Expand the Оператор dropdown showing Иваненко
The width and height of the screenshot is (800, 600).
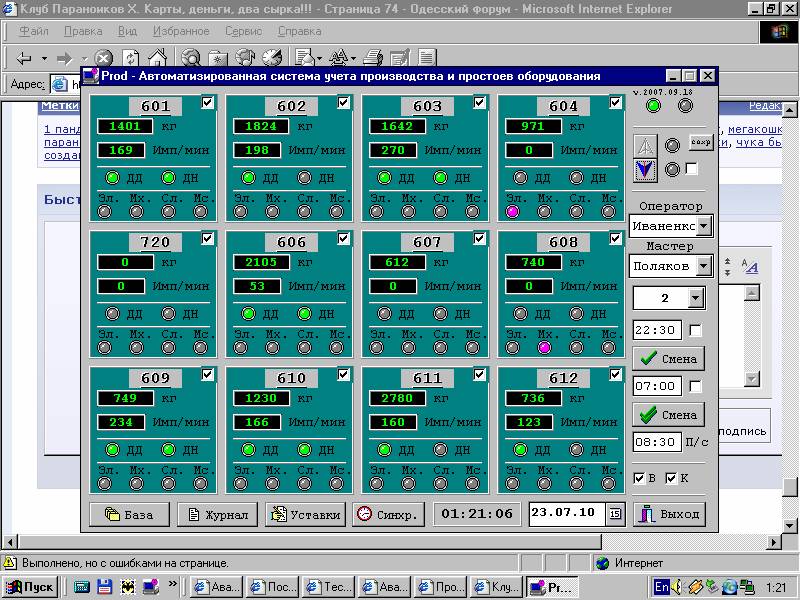click(704, 226)
